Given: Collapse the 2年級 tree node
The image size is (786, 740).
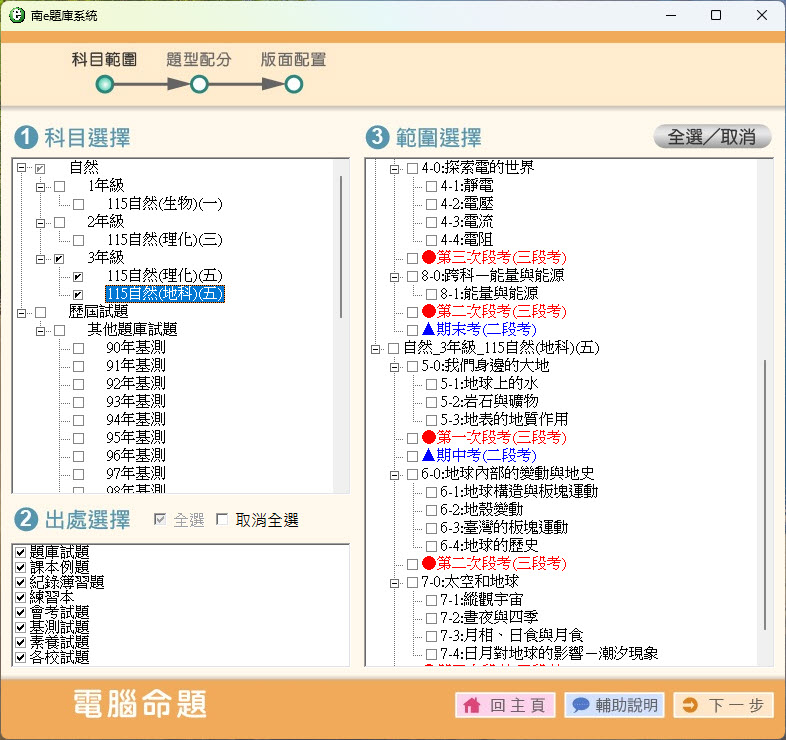Looking at the screenshot, I should [40, 223].
